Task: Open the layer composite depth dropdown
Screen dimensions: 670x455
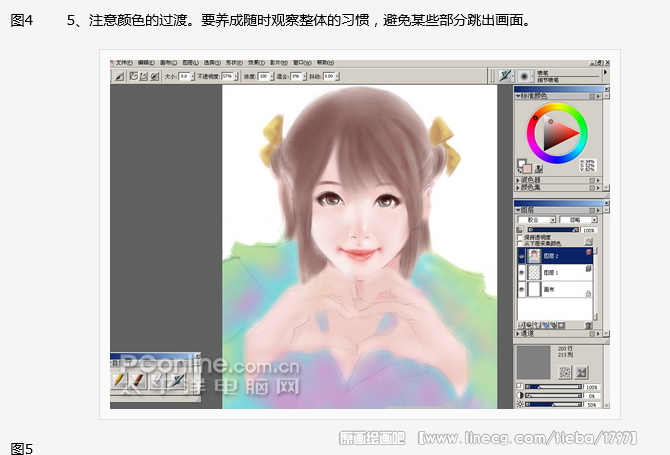Action: [x=579, y=220]
